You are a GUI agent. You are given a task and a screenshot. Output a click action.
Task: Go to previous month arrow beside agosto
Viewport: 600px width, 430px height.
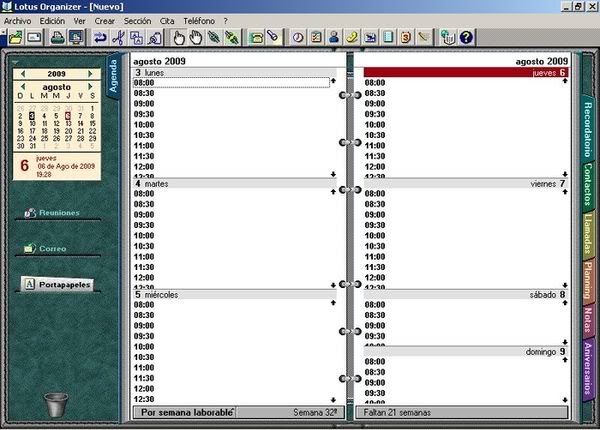coord(23,86)
